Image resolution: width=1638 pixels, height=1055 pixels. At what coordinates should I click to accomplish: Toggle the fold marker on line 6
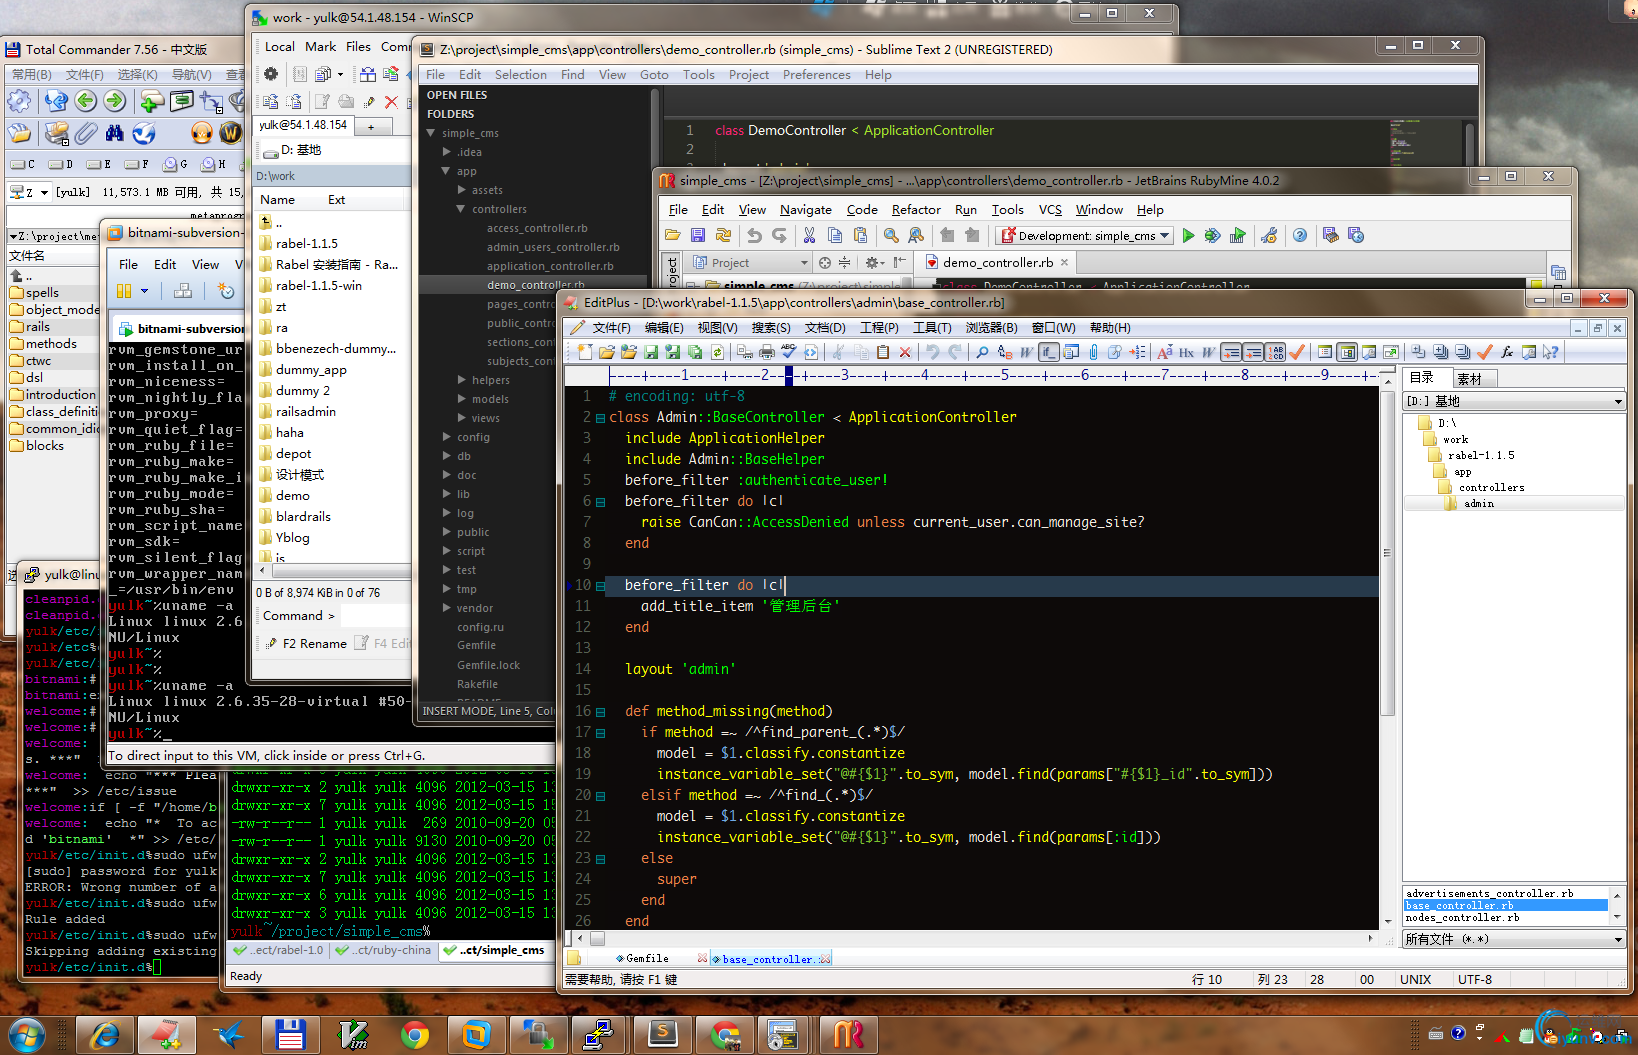tap(600, 502)
